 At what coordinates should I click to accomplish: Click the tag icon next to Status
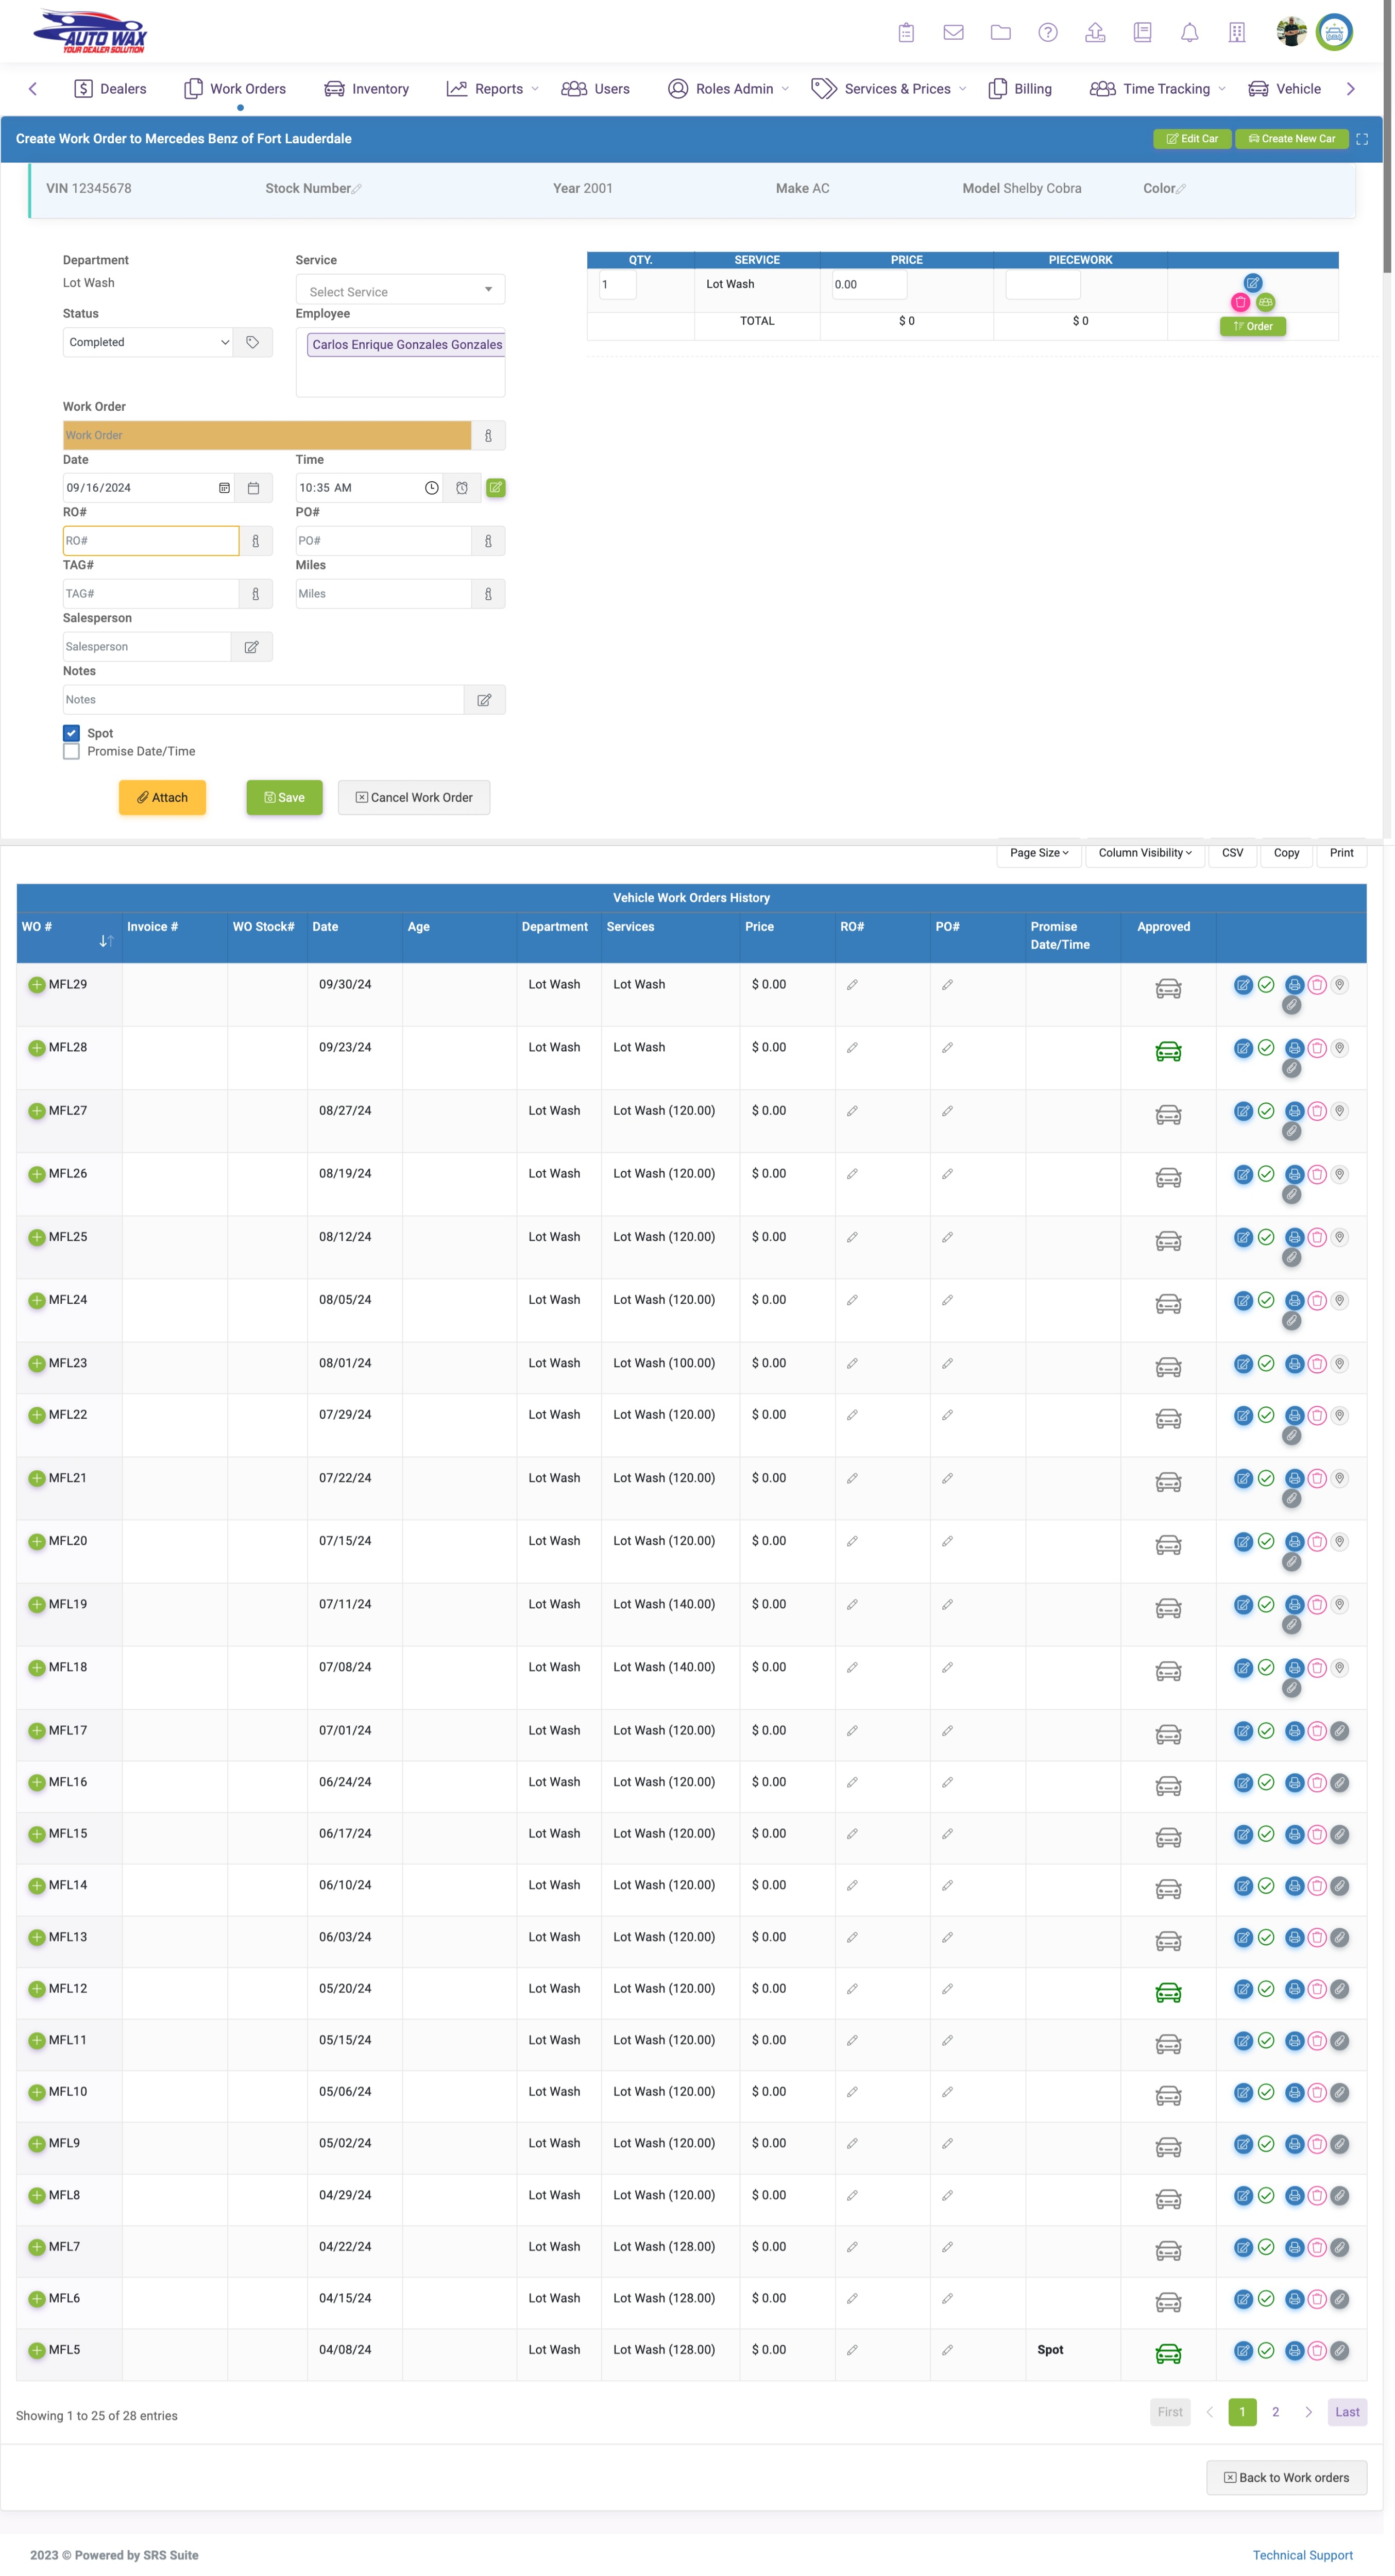253,342
